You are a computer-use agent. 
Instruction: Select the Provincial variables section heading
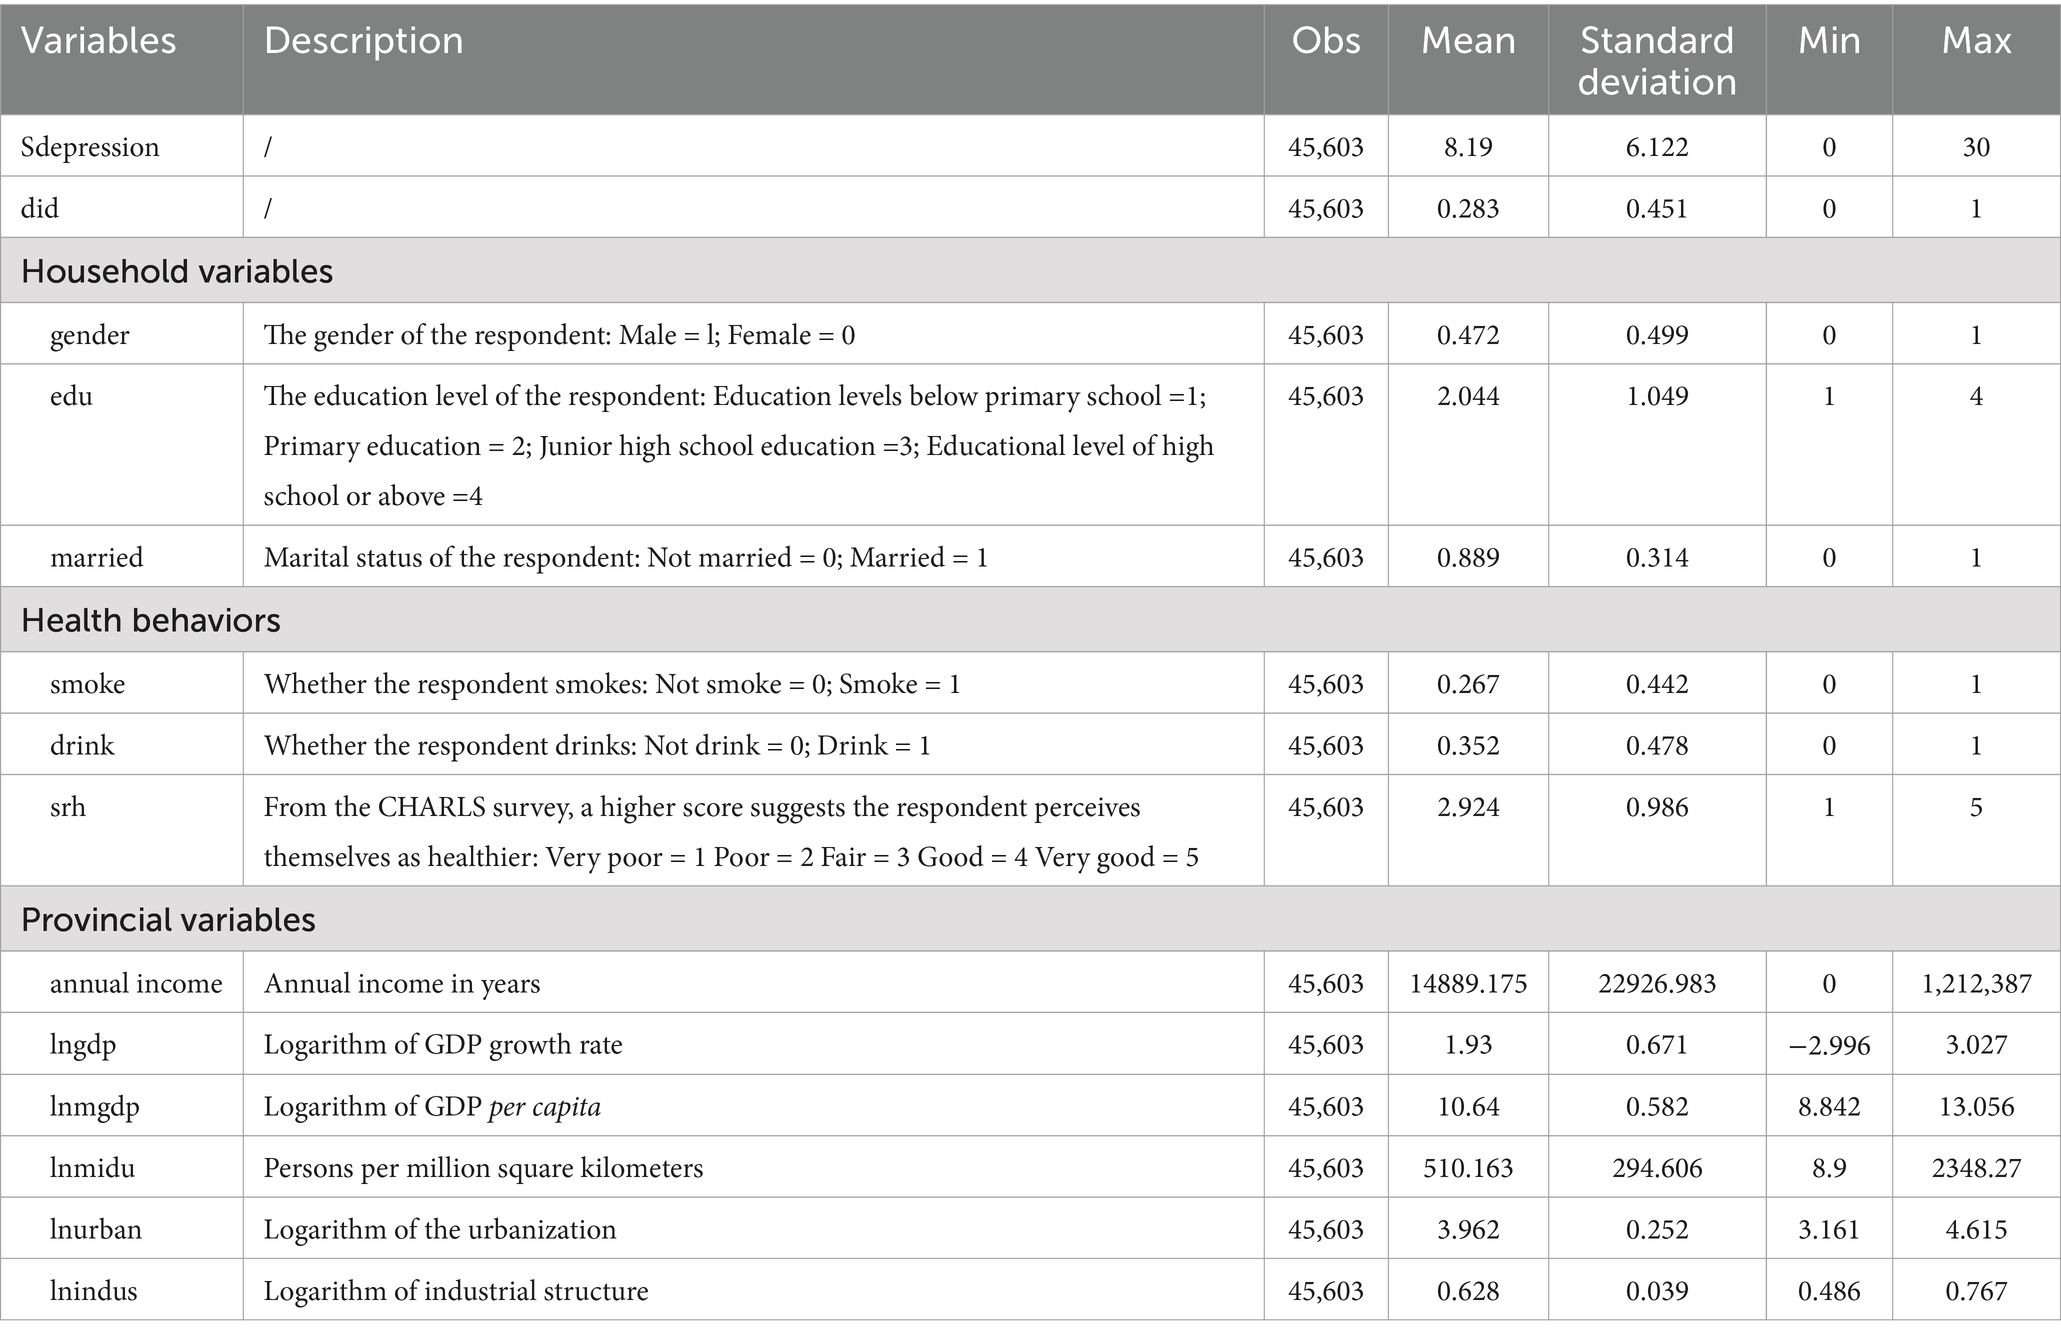point(168,919)
